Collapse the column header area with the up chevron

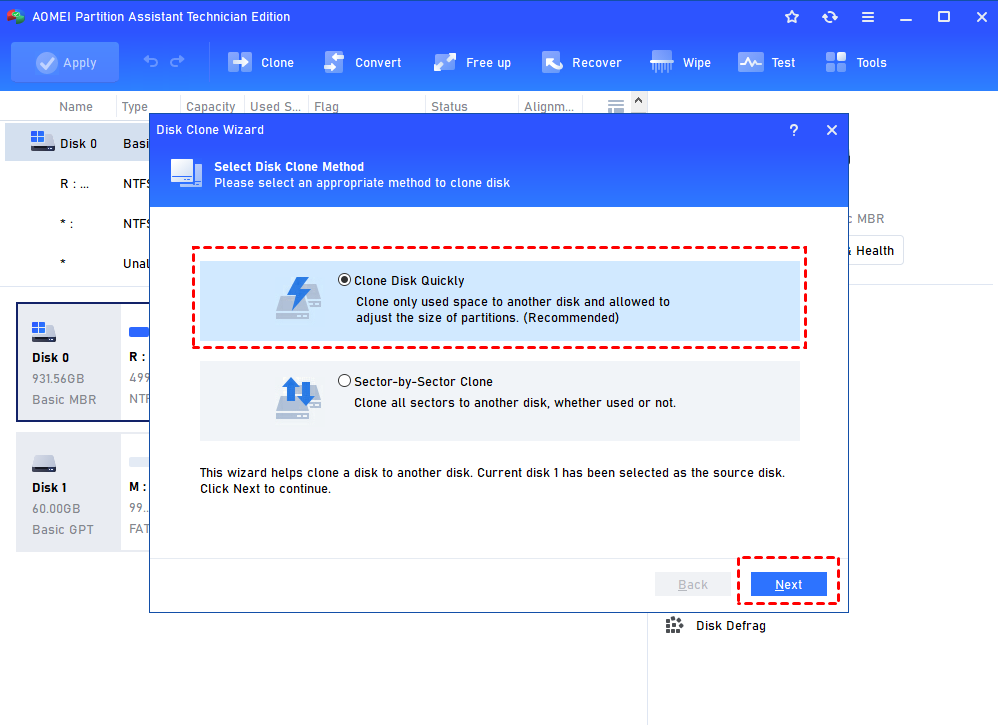638,101
